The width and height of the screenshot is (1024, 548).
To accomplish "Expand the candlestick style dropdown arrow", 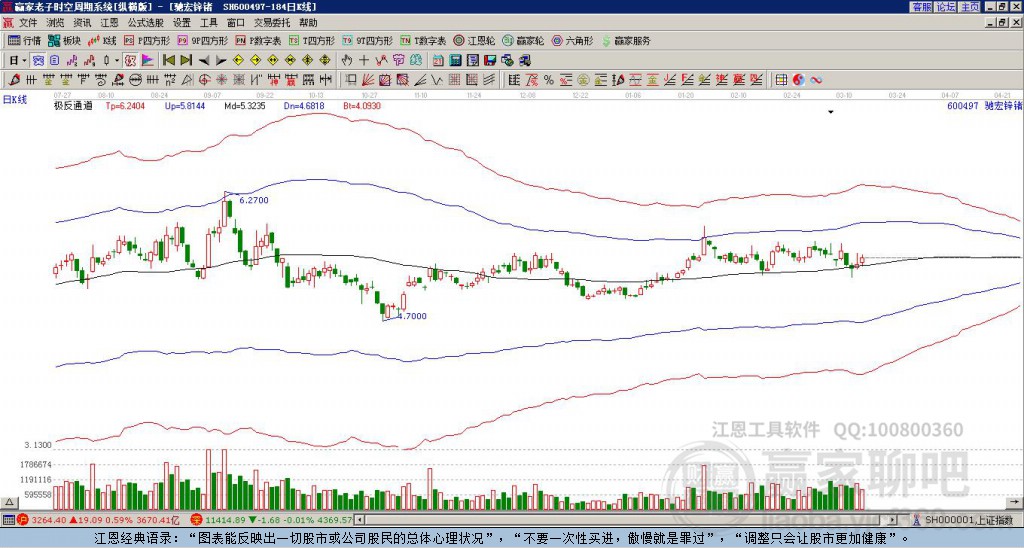I will [117, 60].
